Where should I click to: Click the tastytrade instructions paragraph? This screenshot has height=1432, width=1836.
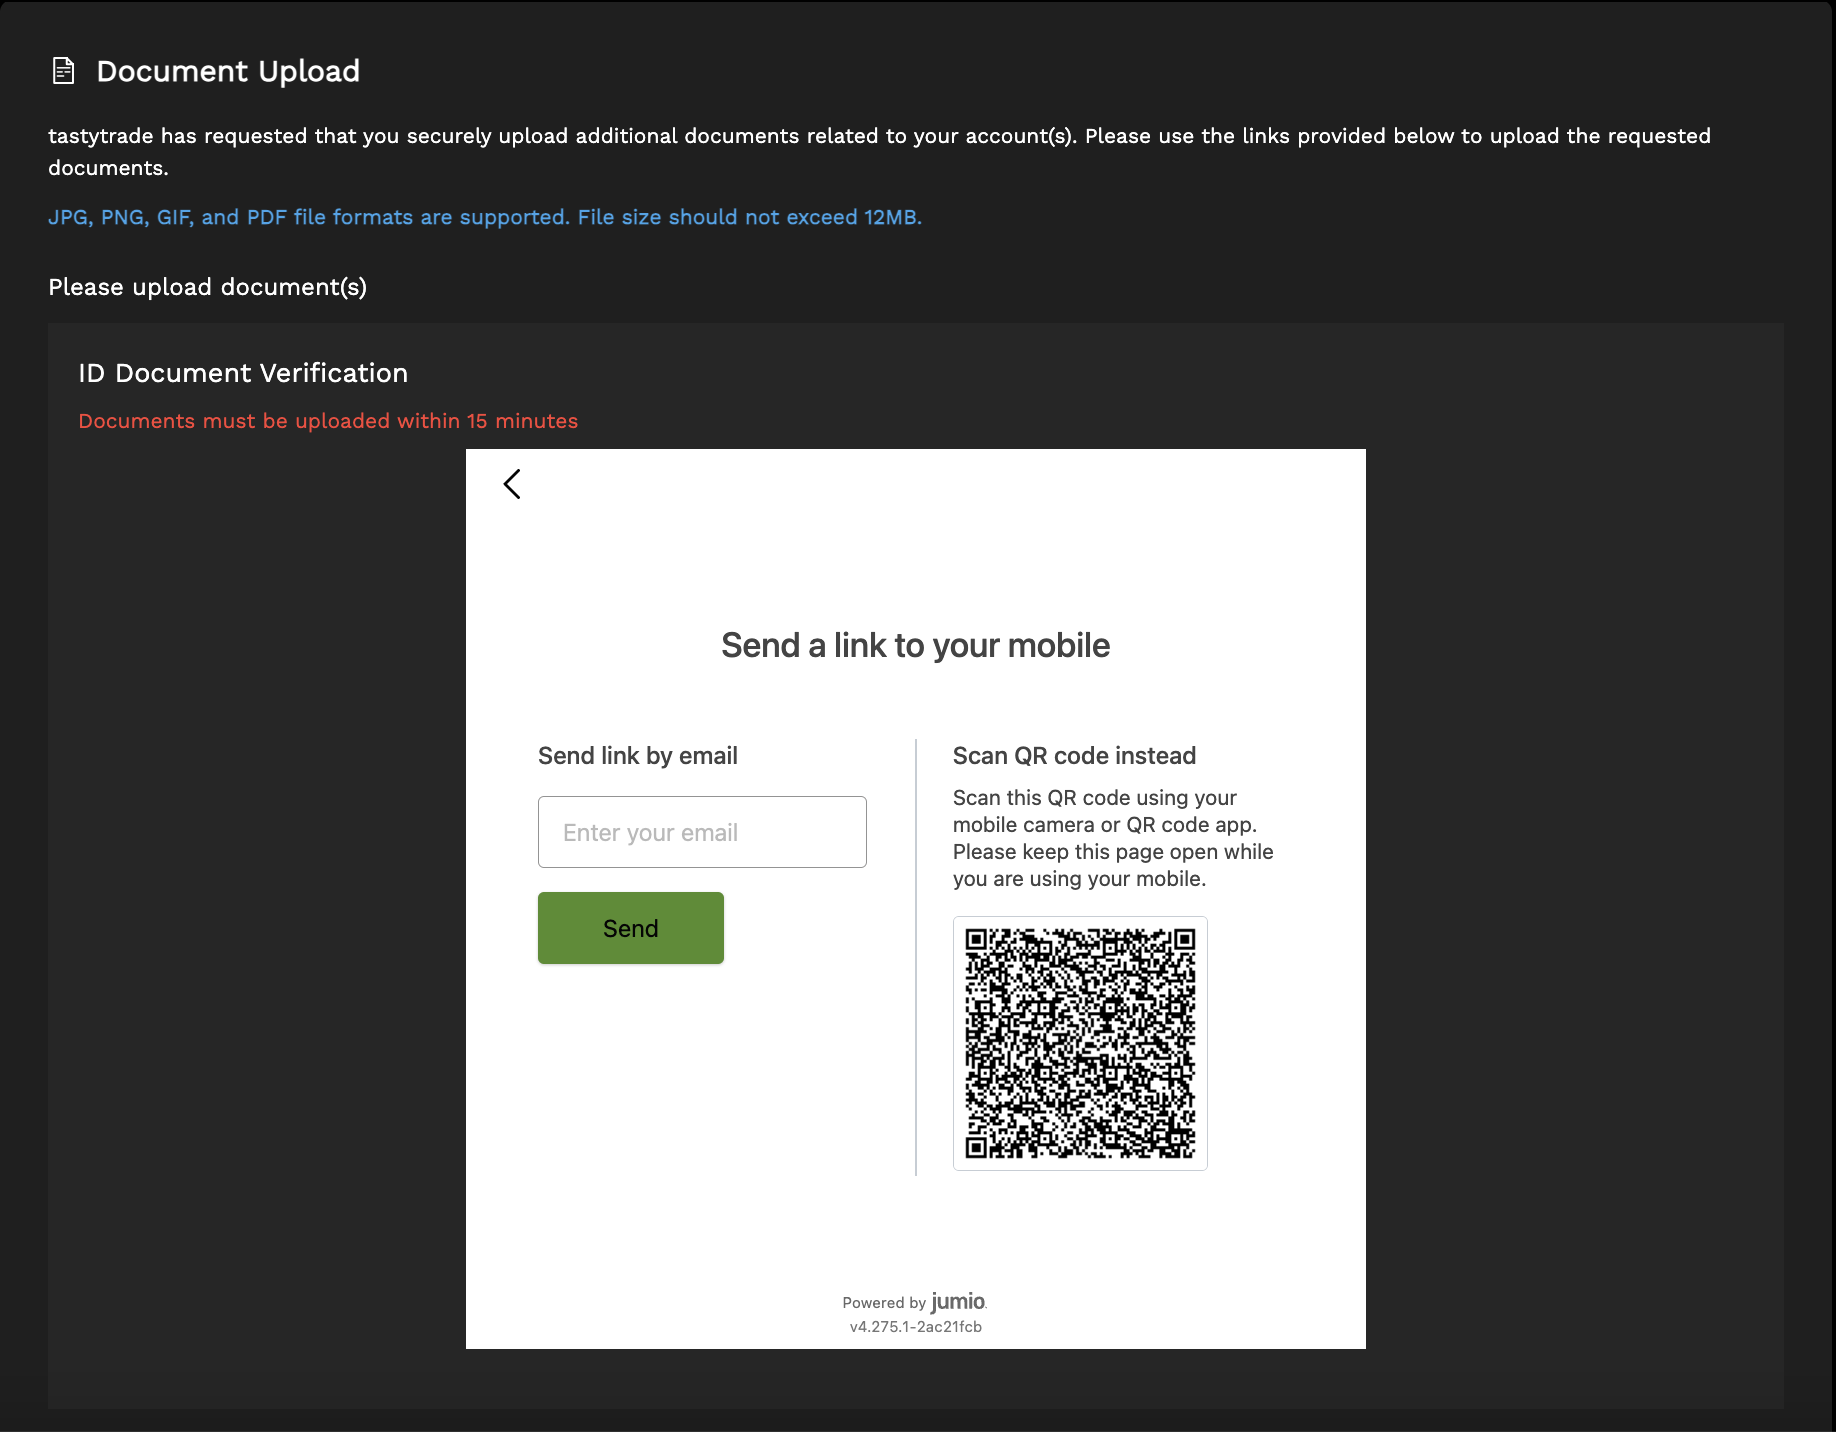point(880,151)
